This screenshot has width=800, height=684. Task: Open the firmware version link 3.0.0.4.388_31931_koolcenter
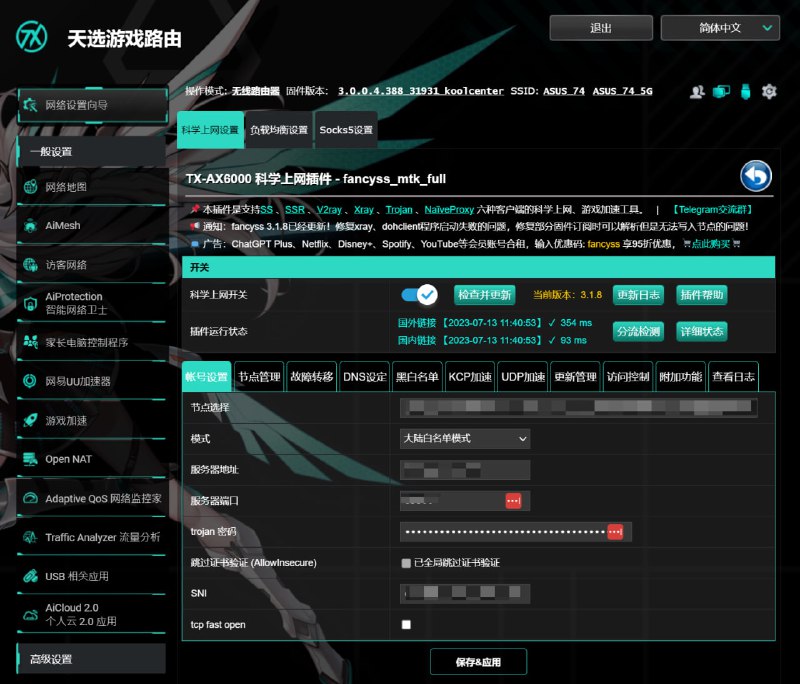420,91
